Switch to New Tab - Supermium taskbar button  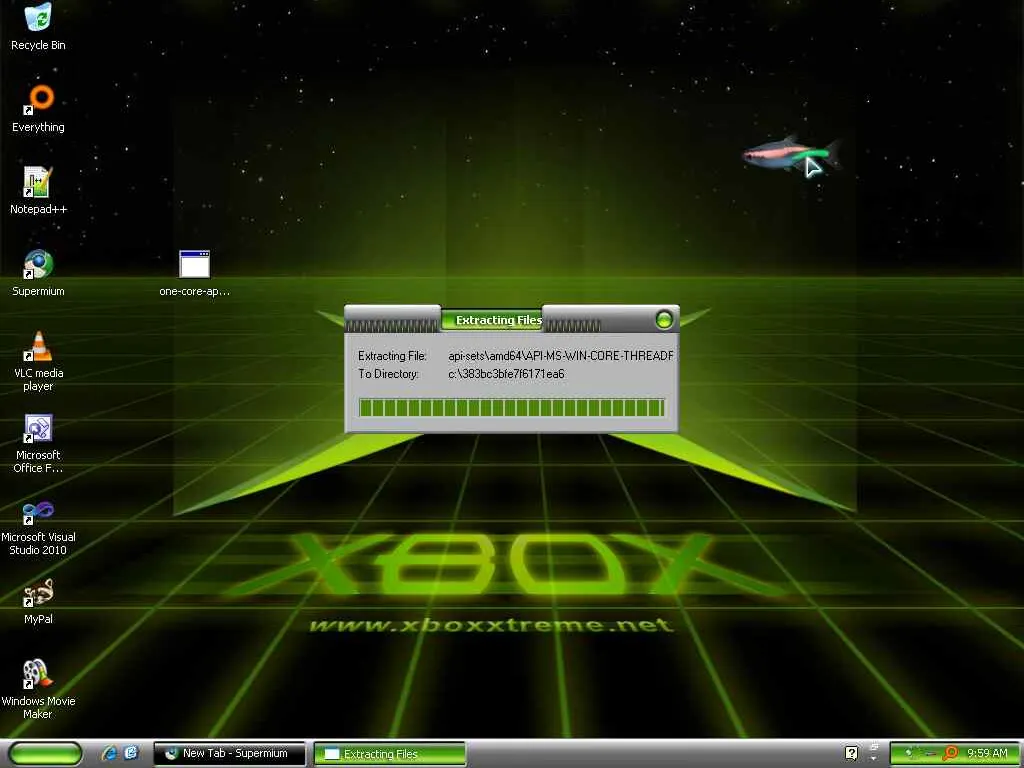(x=229, y=753)
